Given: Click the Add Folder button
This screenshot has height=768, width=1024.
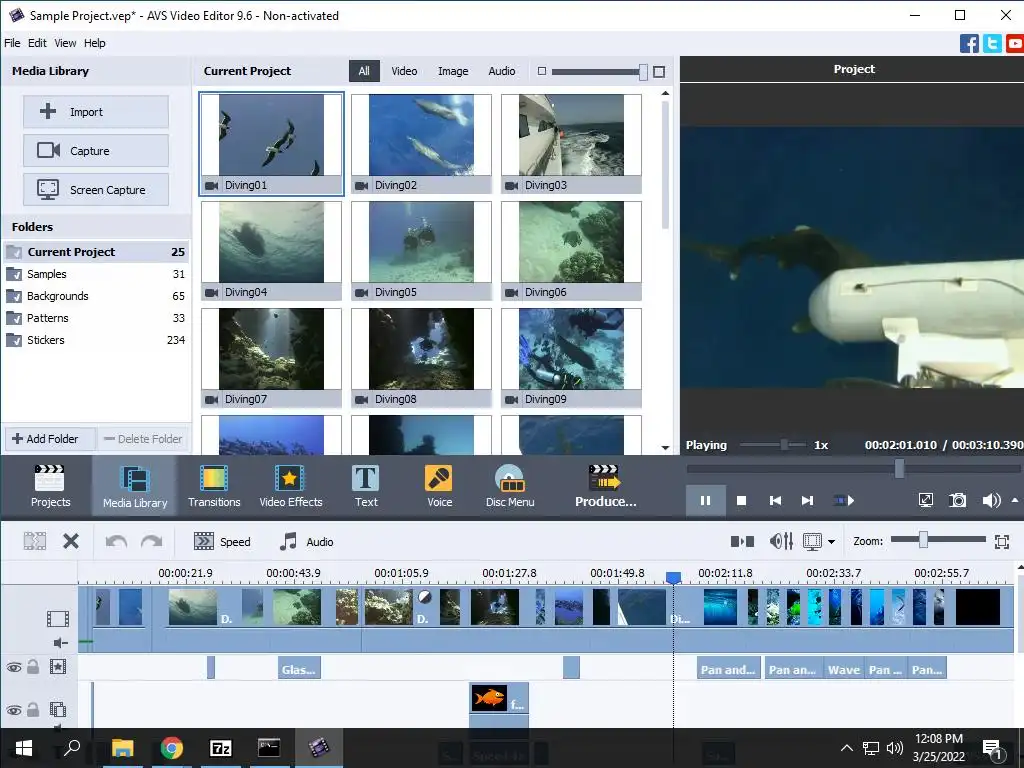Looking at the screenshot, I should (x=49, y=438).
